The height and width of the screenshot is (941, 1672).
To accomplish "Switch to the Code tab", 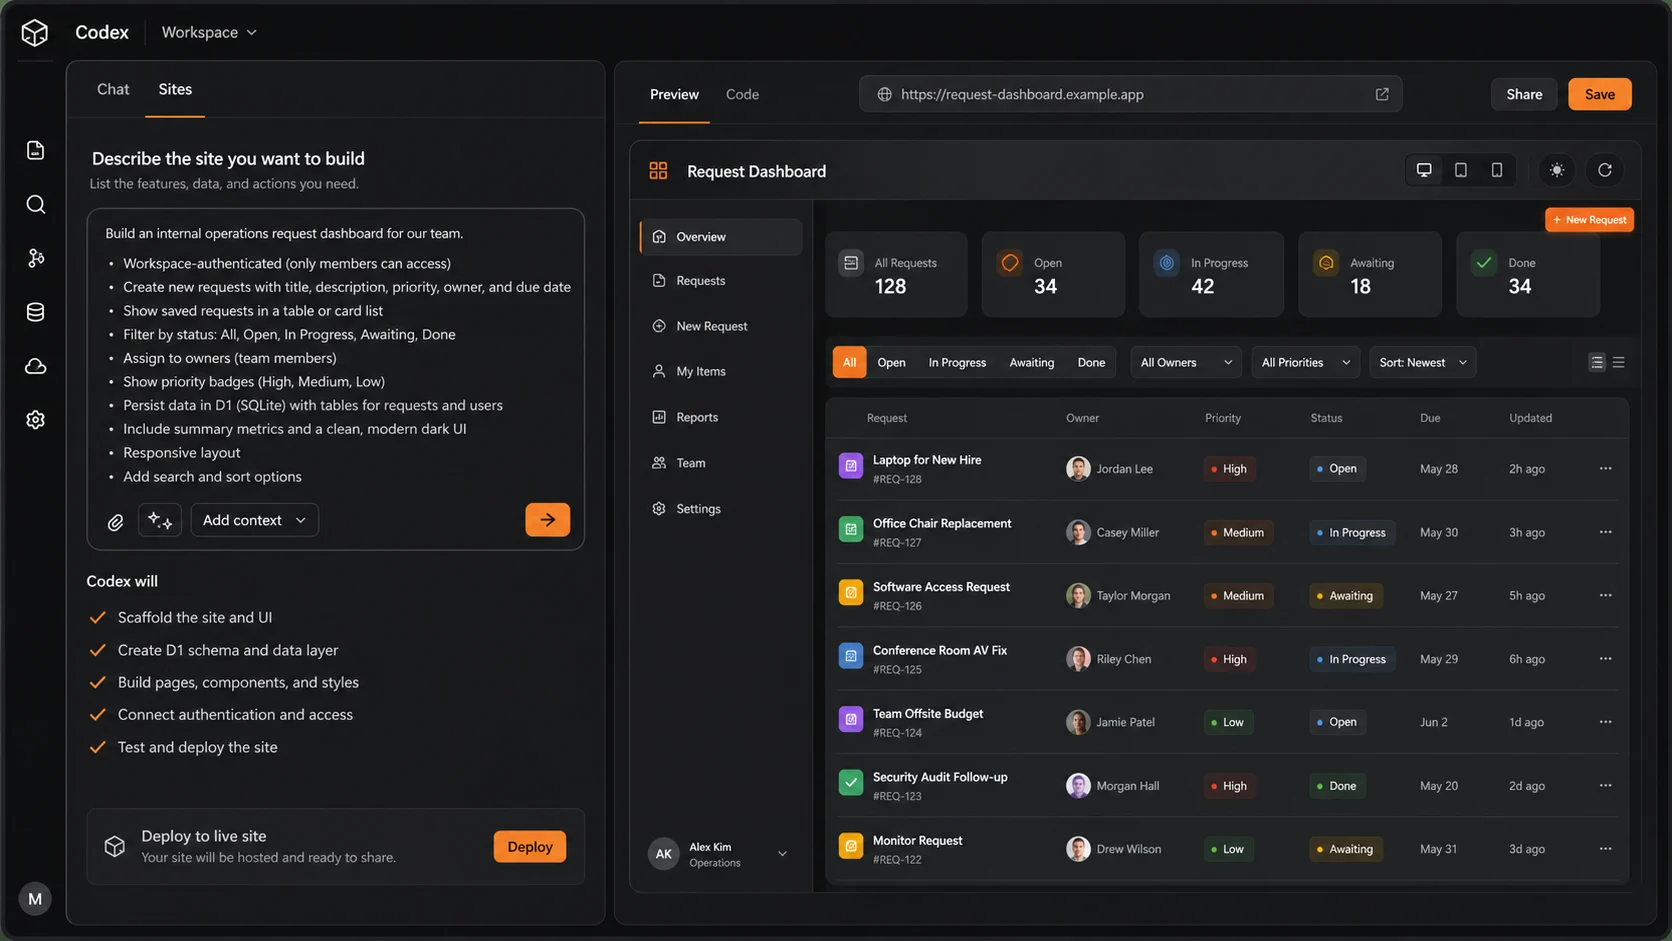I will pyautogui.click(x=742, y=94).
